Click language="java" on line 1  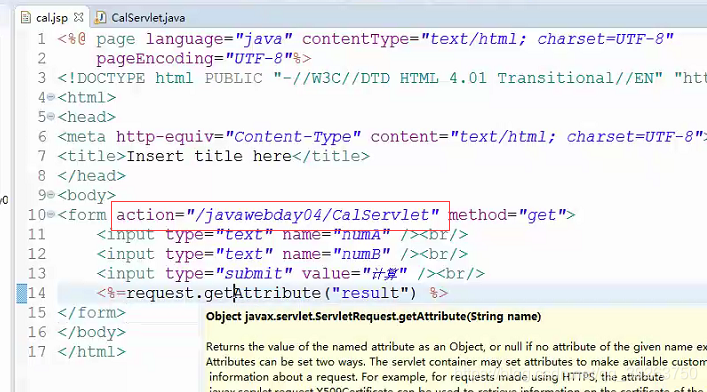[x=219, y=39]
